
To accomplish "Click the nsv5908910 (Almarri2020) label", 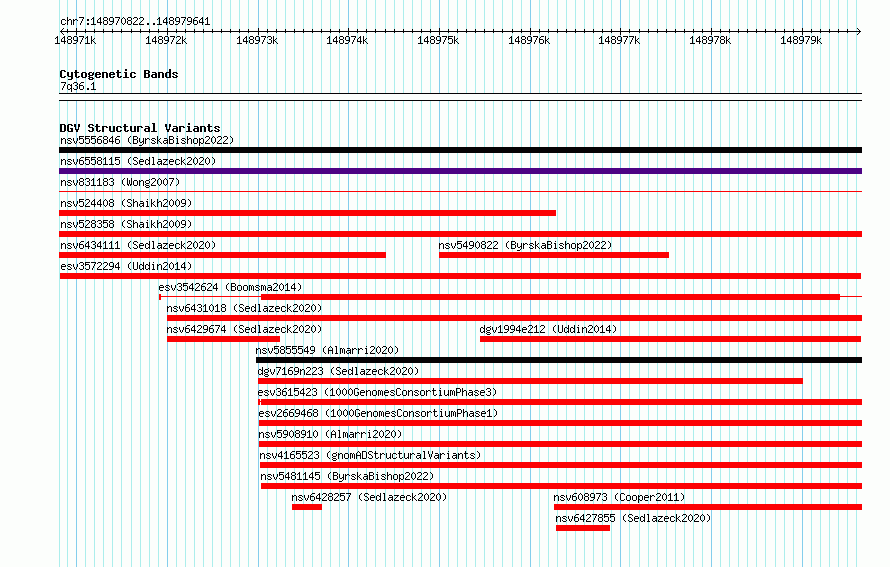I will [x=330, y=434].
